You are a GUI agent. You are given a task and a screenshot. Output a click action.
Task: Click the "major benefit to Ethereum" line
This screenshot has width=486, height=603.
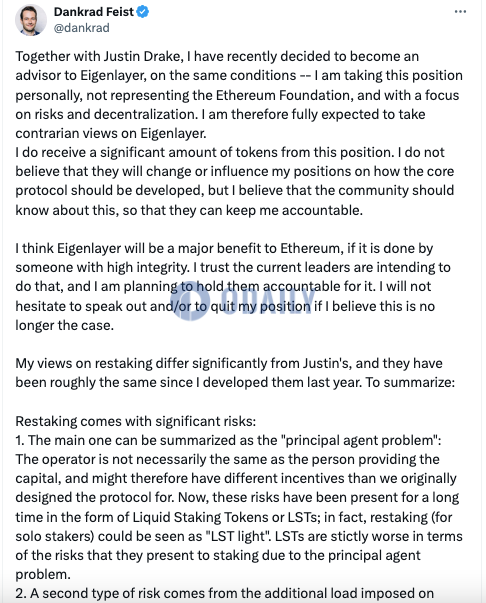pyautogui.click(x=224, y=248)
